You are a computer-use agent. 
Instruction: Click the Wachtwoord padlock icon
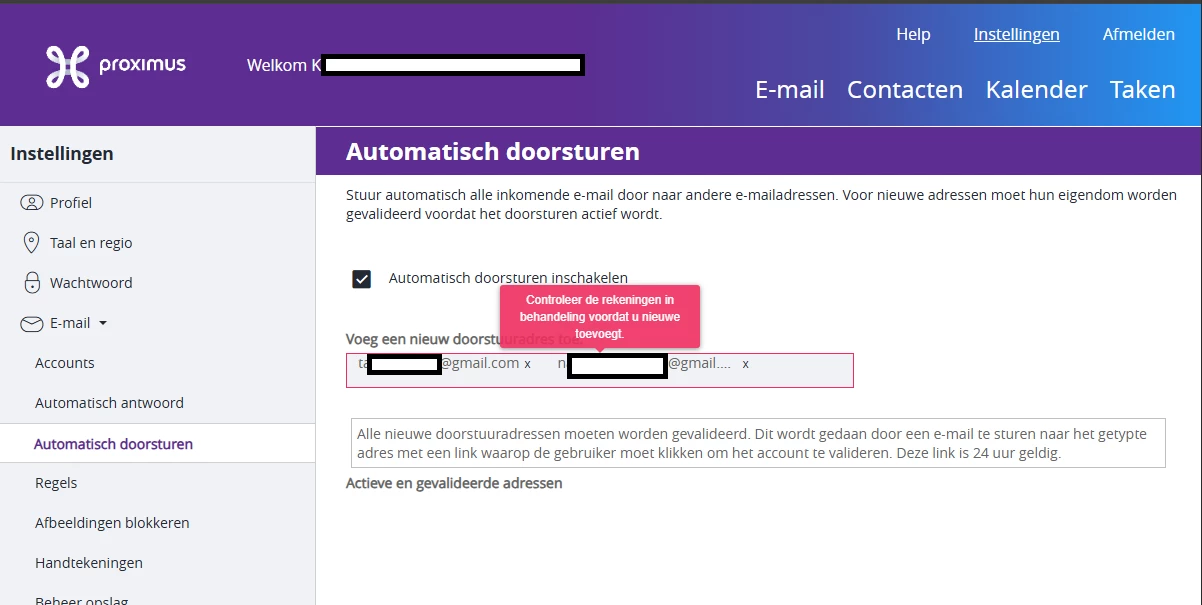point(32,283)
